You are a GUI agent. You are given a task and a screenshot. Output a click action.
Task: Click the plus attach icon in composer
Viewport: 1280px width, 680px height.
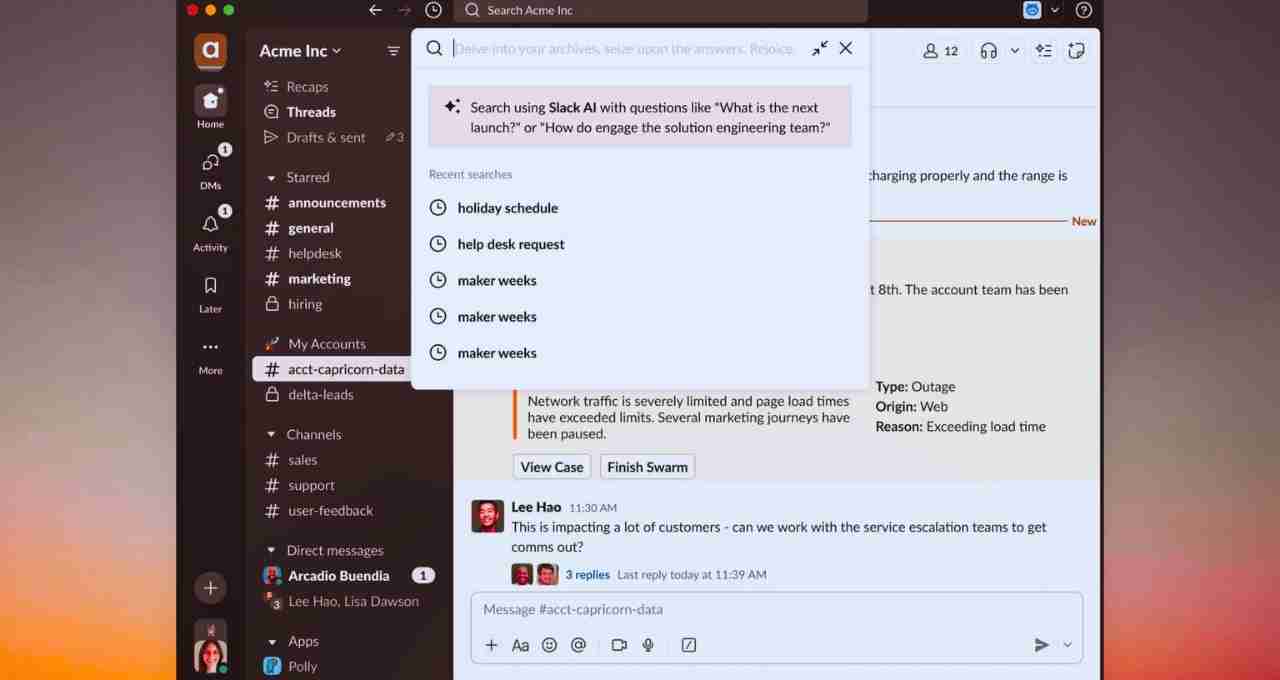click(491, 645)
